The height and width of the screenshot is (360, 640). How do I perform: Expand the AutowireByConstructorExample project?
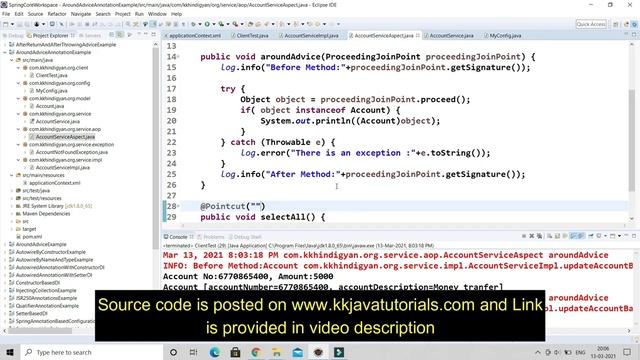[5, 252]
